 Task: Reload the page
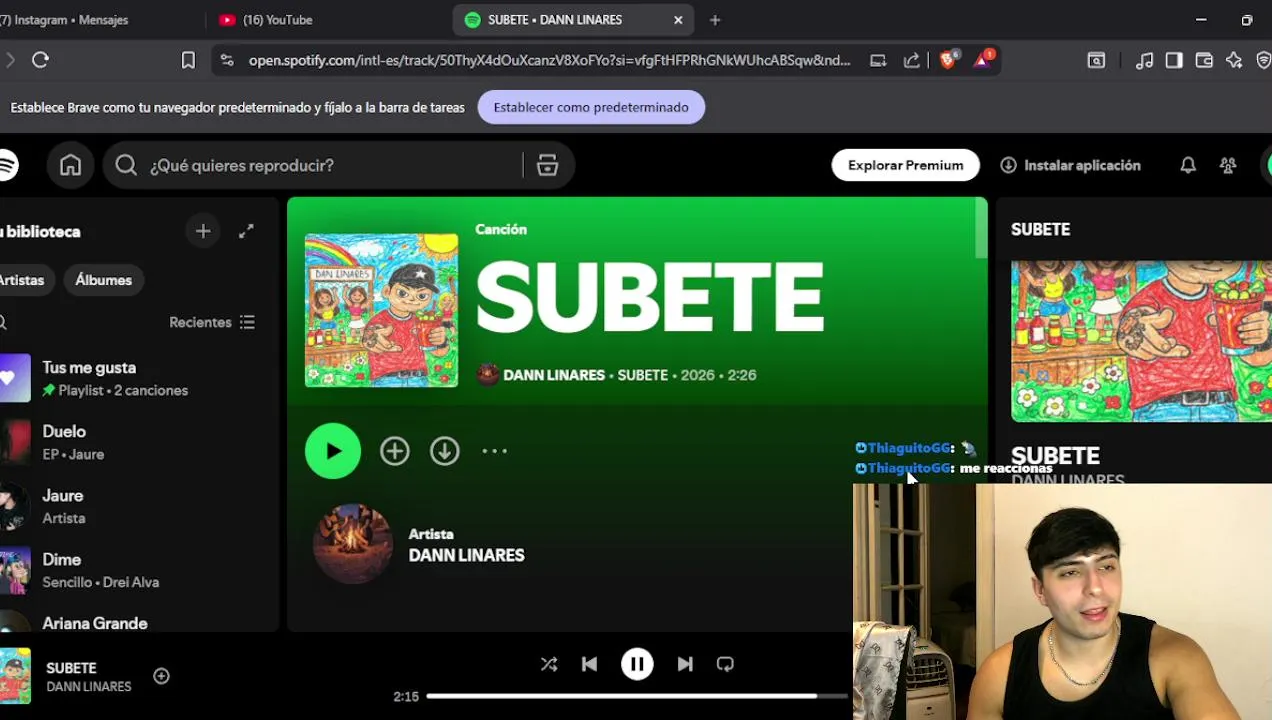tap(40, 60)
